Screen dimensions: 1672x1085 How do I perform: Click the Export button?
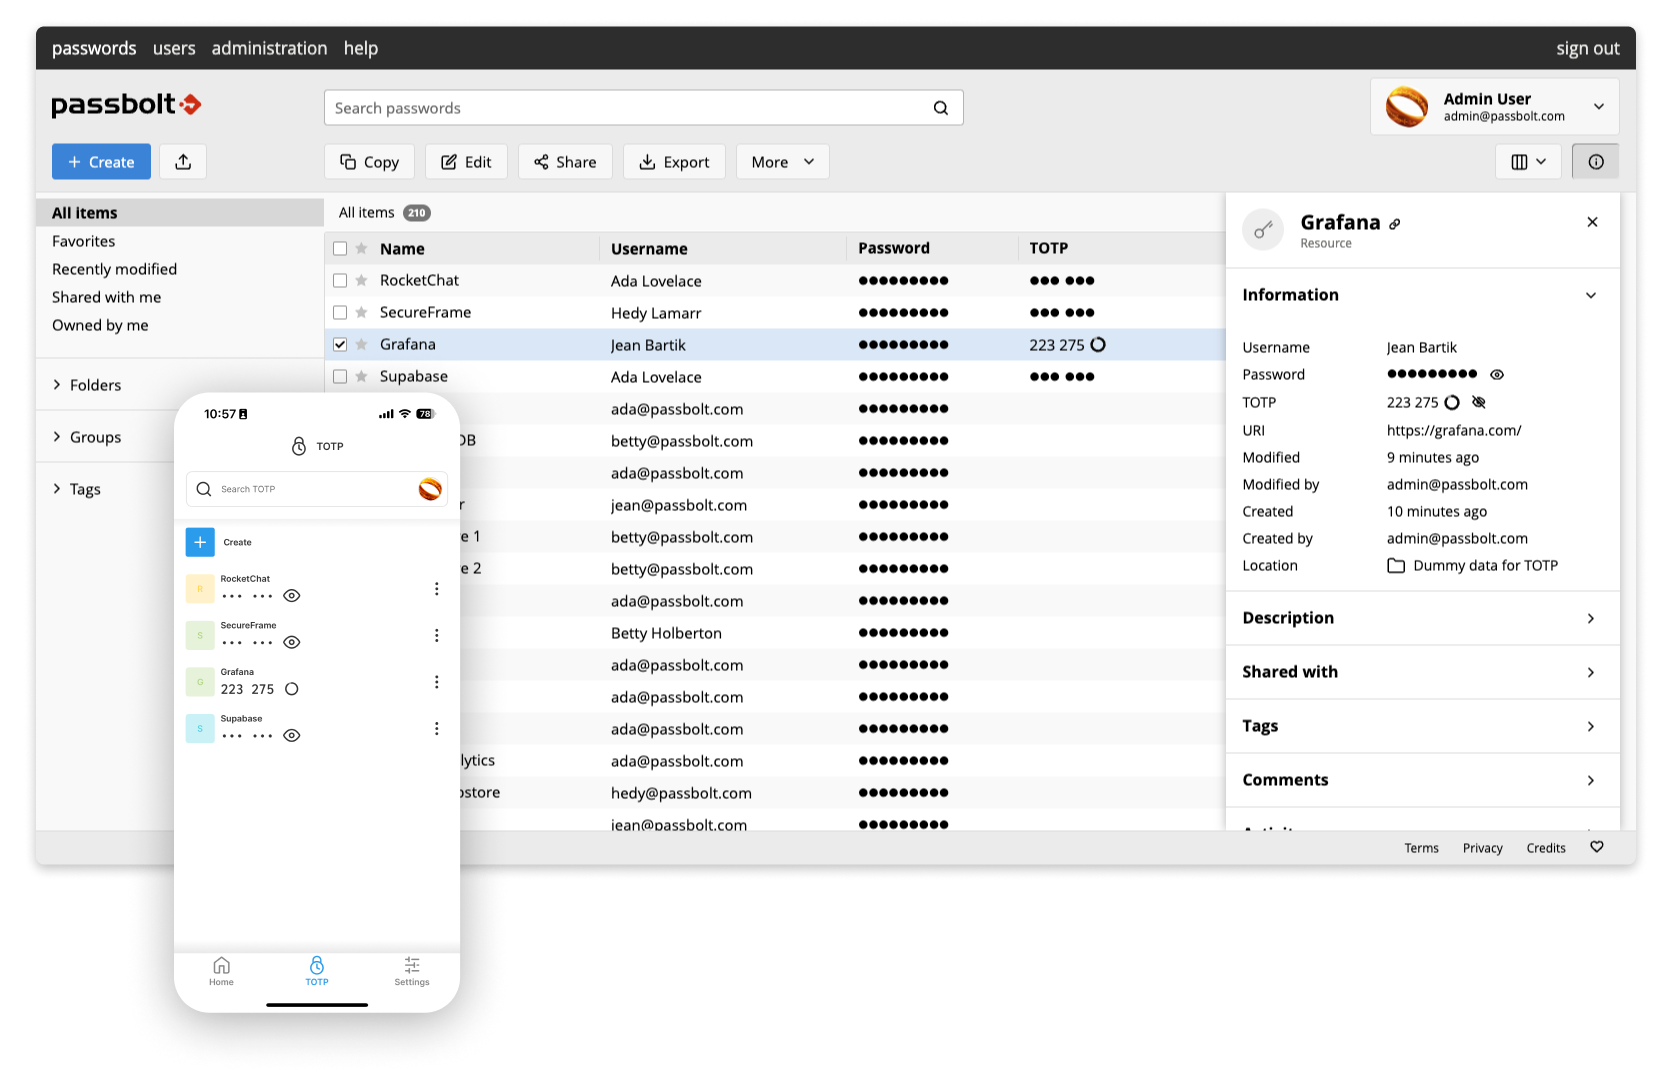click(x=674, y=162)
